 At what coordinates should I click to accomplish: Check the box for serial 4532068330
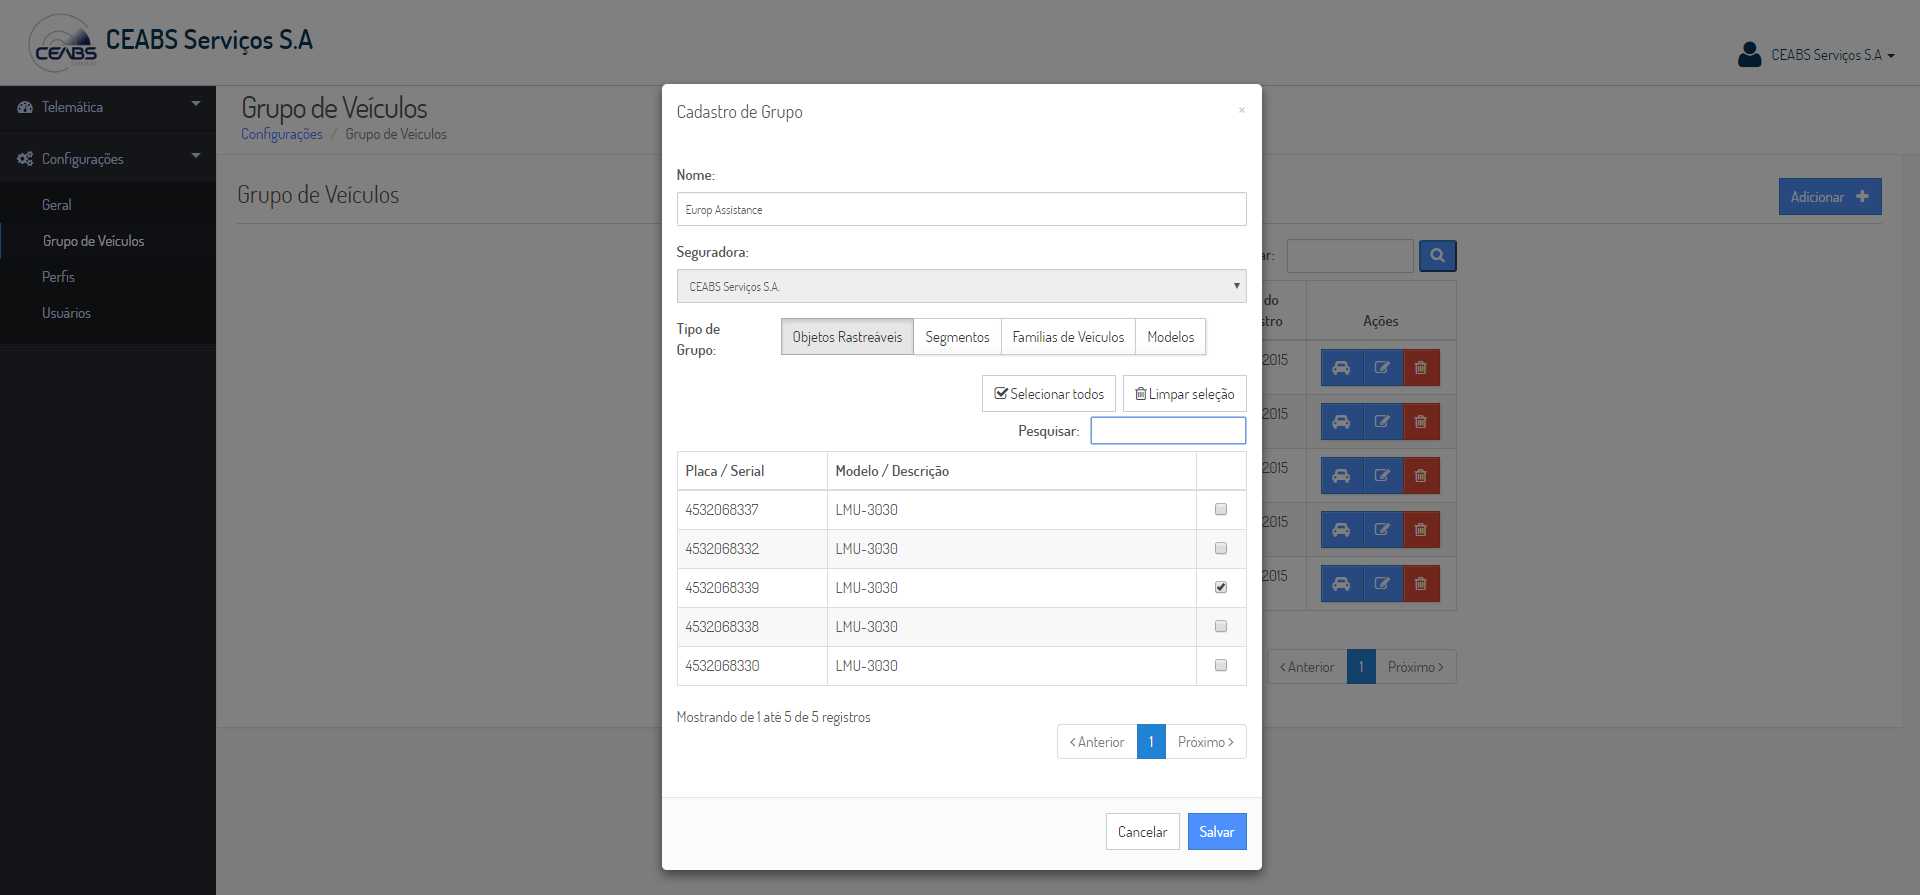[x=1221, y=665]
